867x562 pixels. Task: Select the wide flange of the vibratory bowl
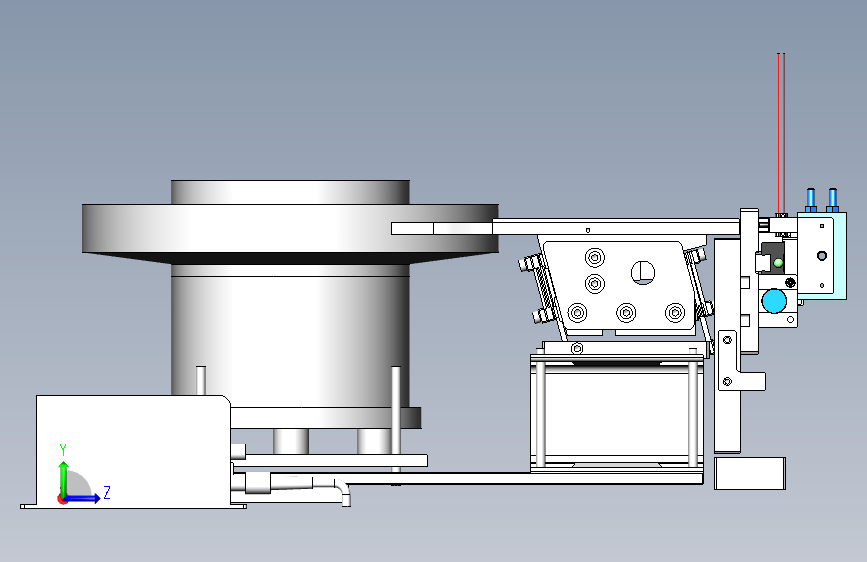(290, 228)
